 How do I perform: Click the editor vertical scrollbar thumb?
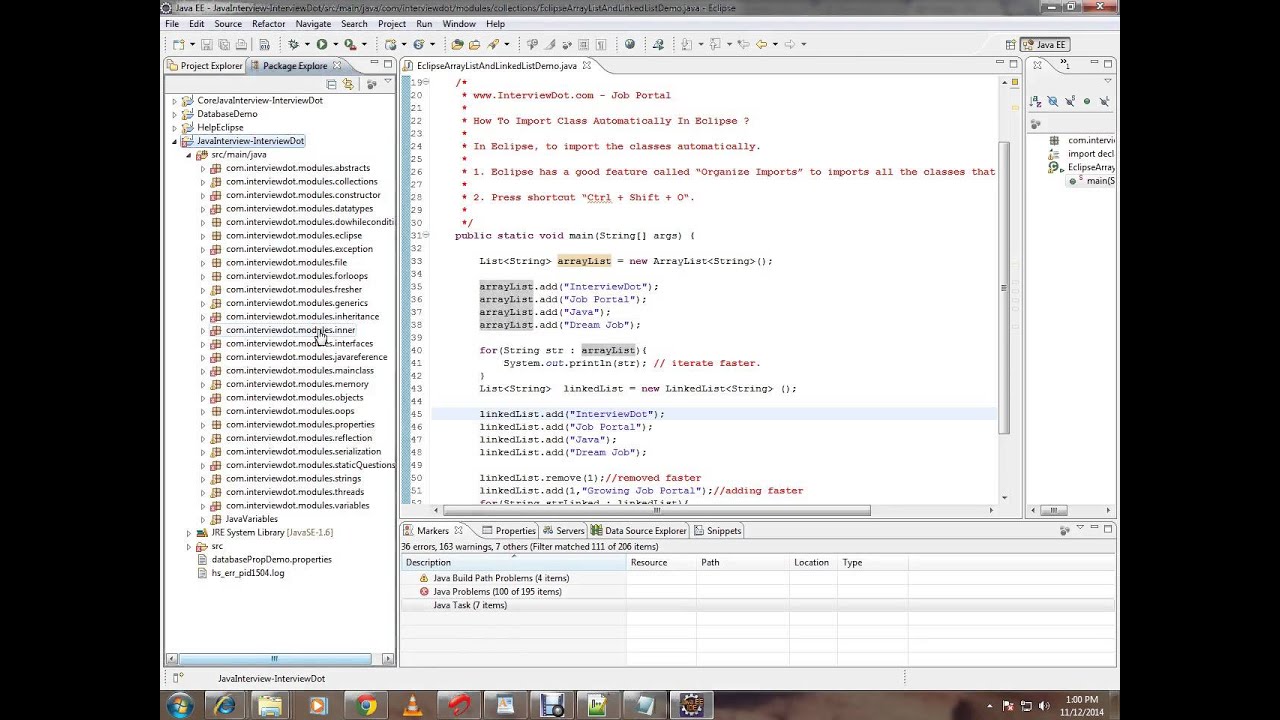[x=1003, y=288]
